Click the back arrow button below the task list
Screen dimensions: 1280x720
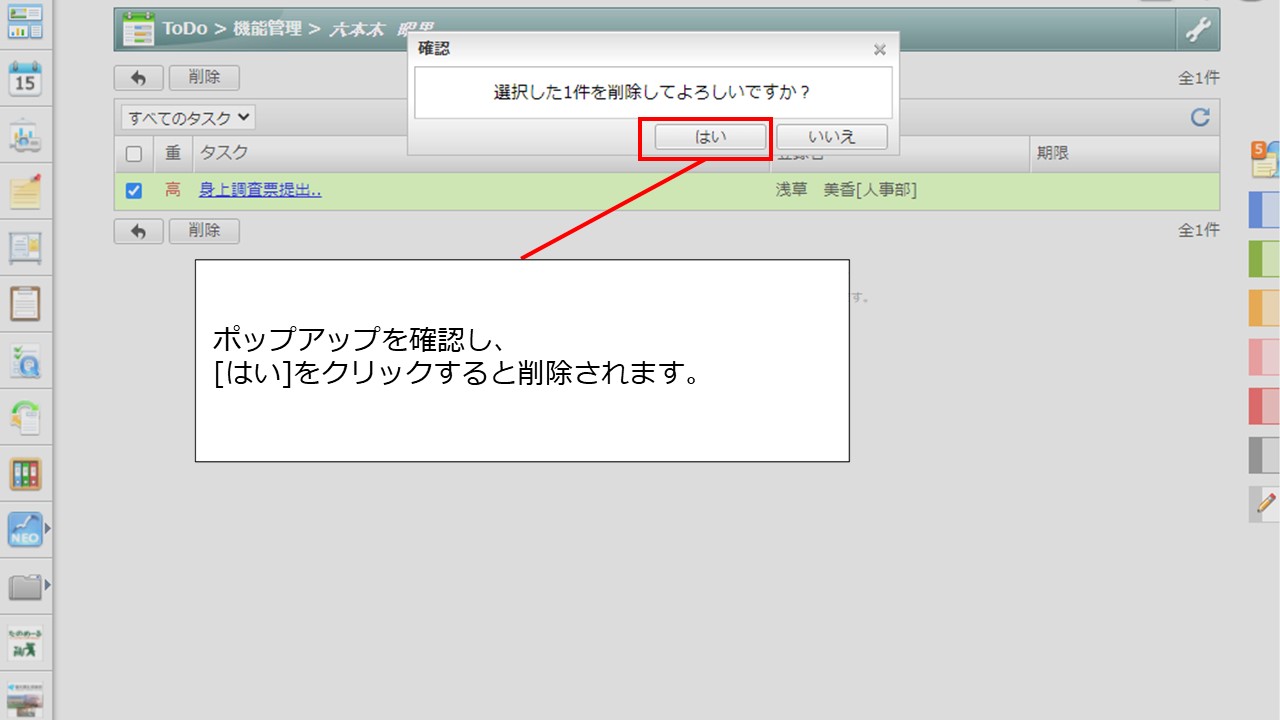coord(139,231)
